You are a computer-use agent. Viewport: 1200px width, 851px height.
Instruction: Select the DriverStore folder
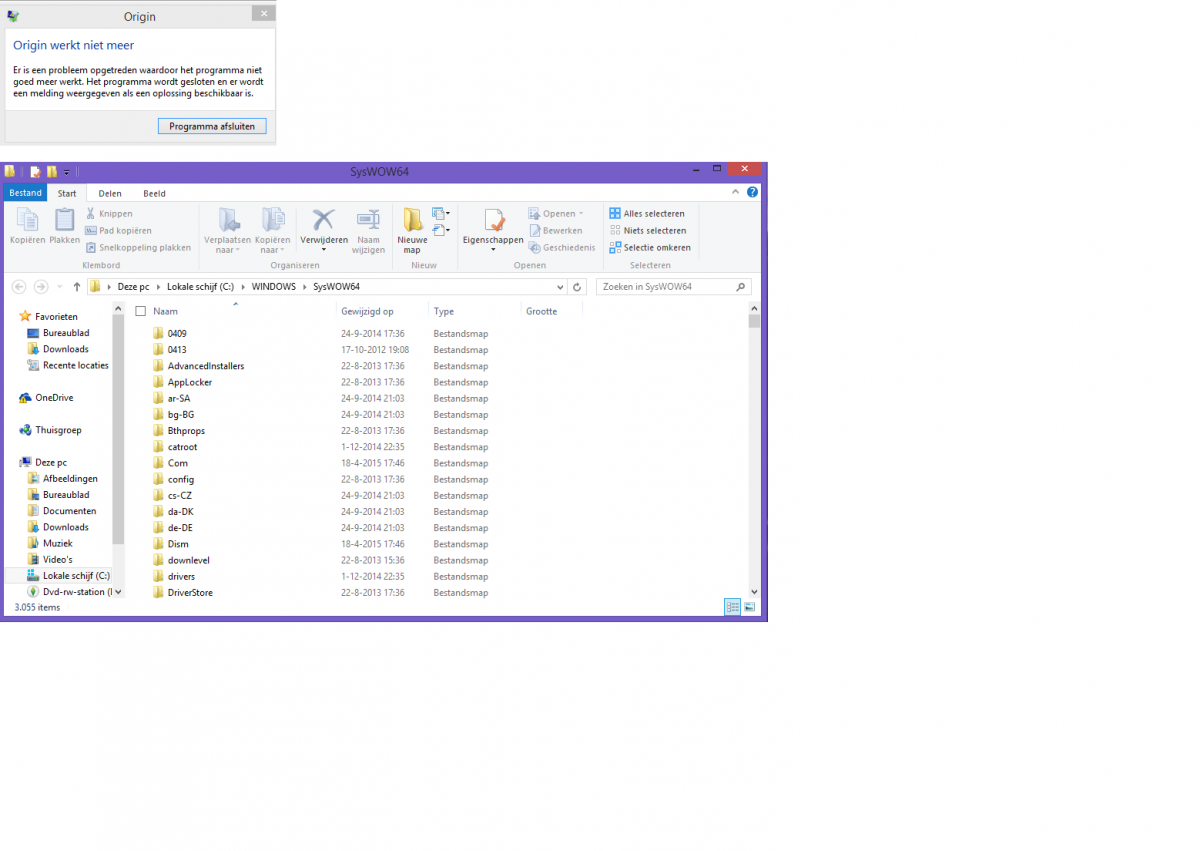pos(182,593)
